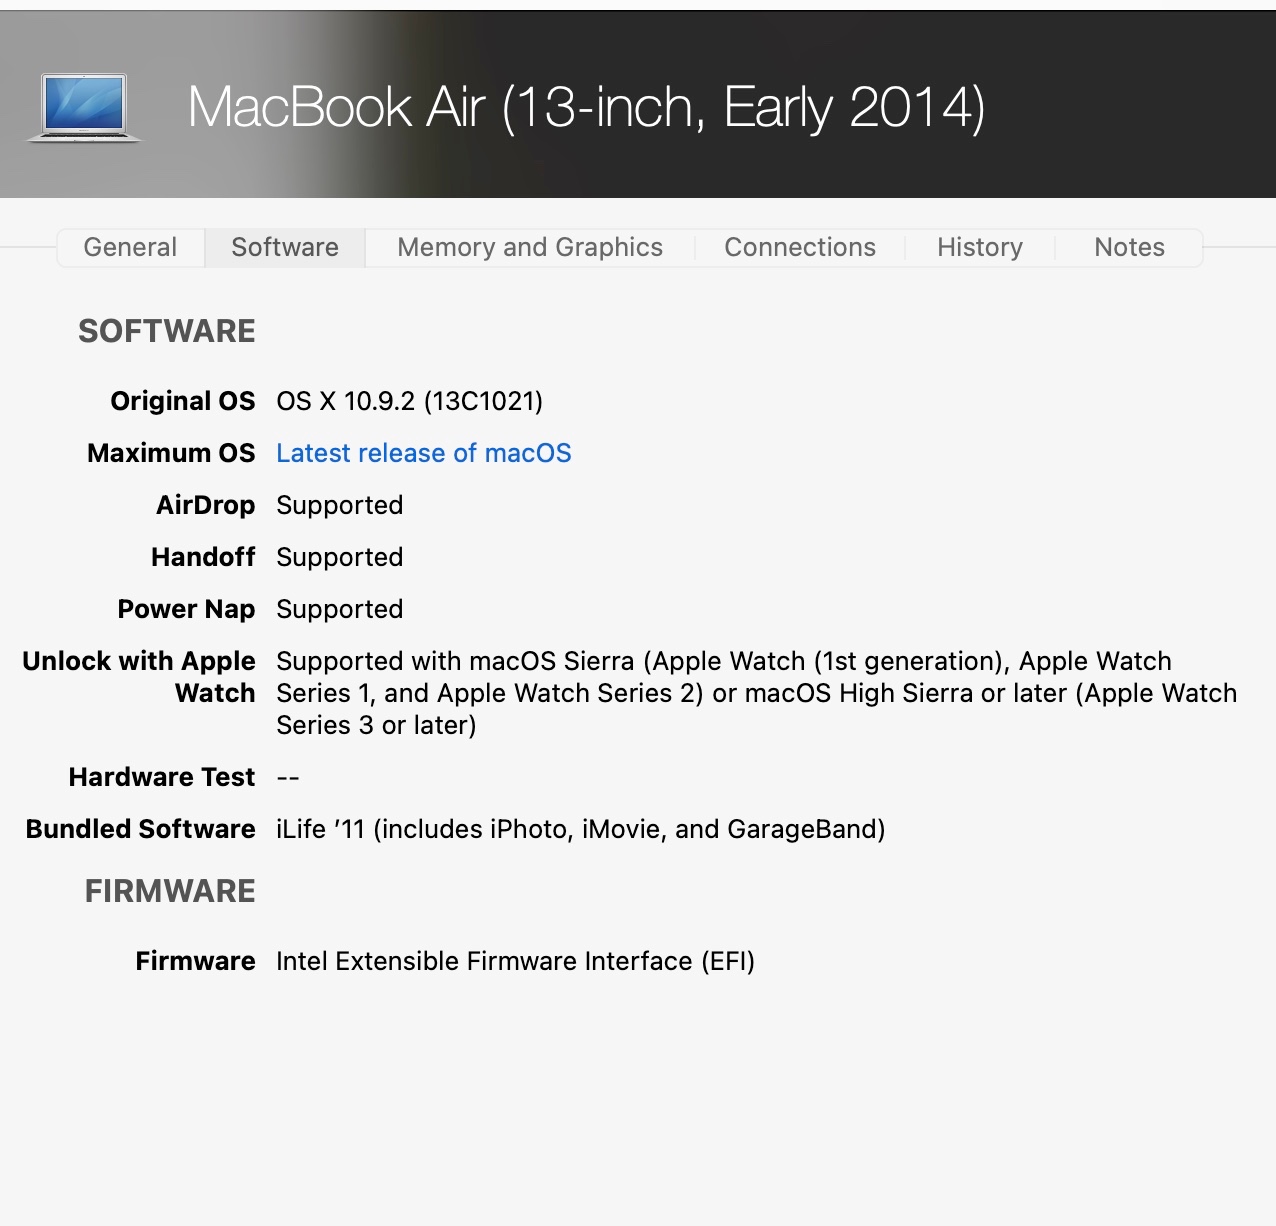Viewport: 1276px width, 1226px height.
Task: Select the Intel Extensible Firmware Interface (EFI) value
Action: pos(516,961)
